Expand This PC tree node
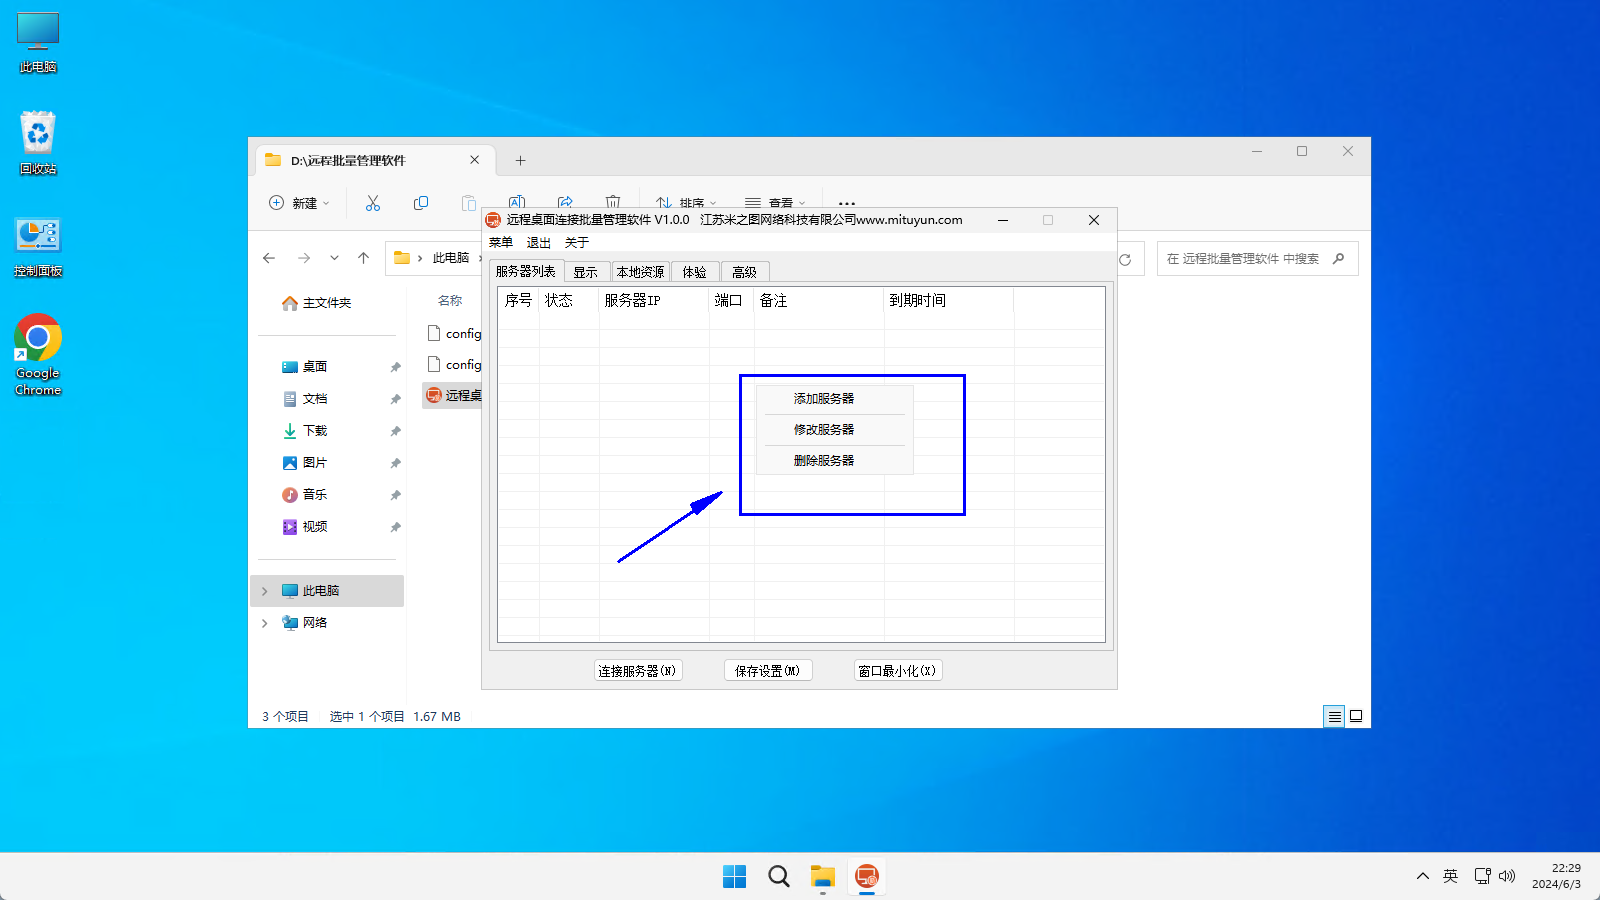Screen dimensions: 1600x900 [265, 591]
